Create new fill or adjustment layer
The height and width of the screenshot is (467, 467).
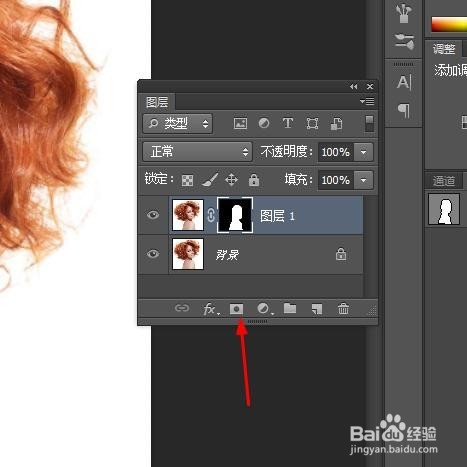tap(265, 309)
